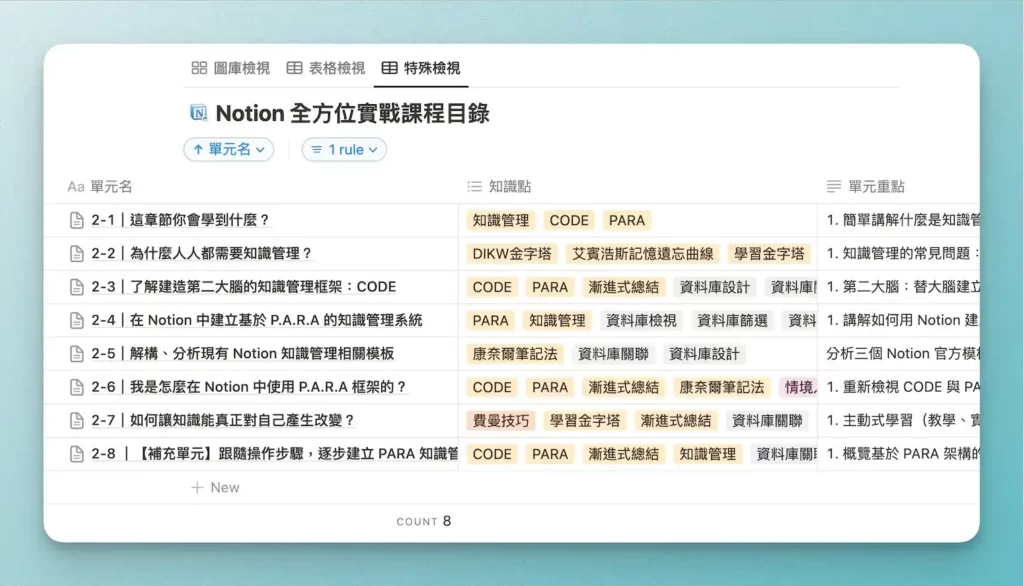This screenshot has height=586, width=1024.
Task: Open row 2-5｜解構、分析現有 Notion 知識管理相關模板
Action: (242, 353)
